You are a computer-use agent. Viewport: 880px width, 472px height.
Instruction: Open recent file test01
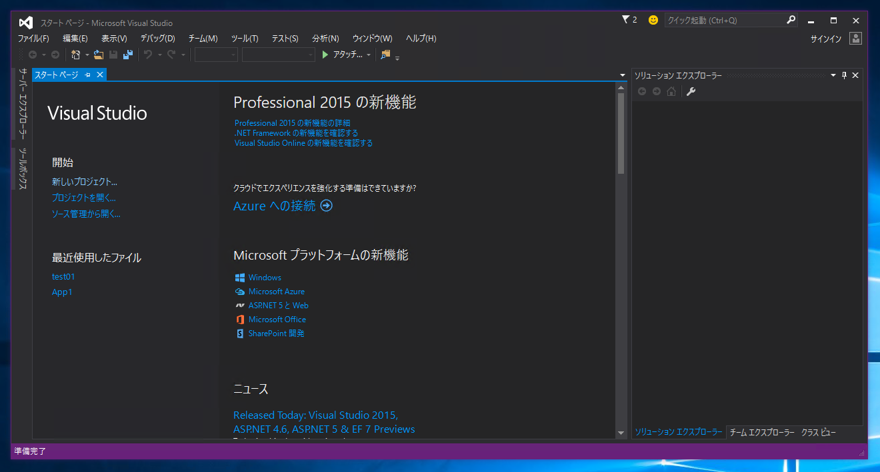click(63, 277)
